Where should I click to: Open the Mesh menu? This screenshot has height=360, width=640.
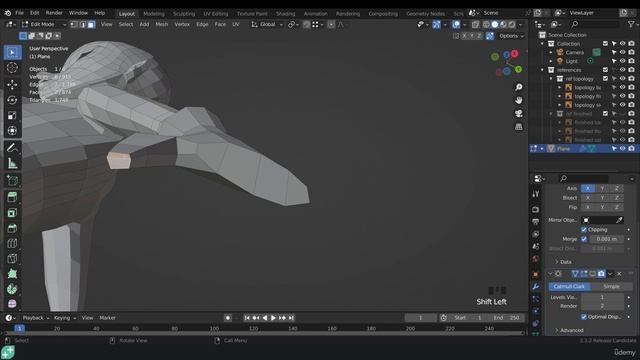coord(162,24)
